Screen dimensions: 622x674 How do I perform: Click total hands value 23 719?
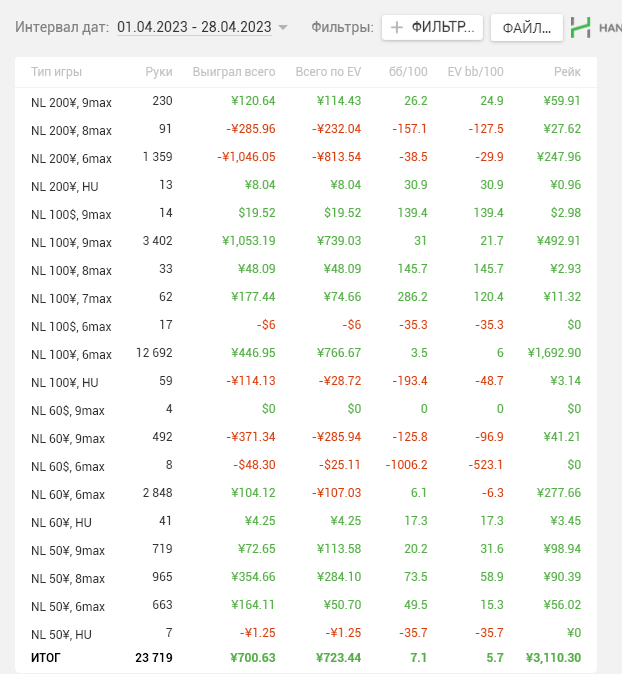pos(154,658)
